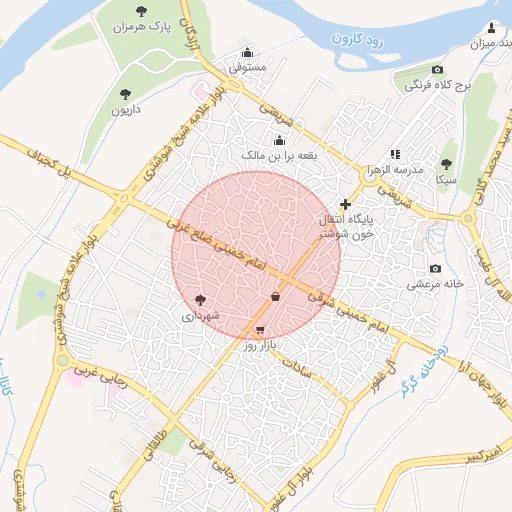Click the tree icon above شهرداری
The image size is (512, 512).
(200, 300)
